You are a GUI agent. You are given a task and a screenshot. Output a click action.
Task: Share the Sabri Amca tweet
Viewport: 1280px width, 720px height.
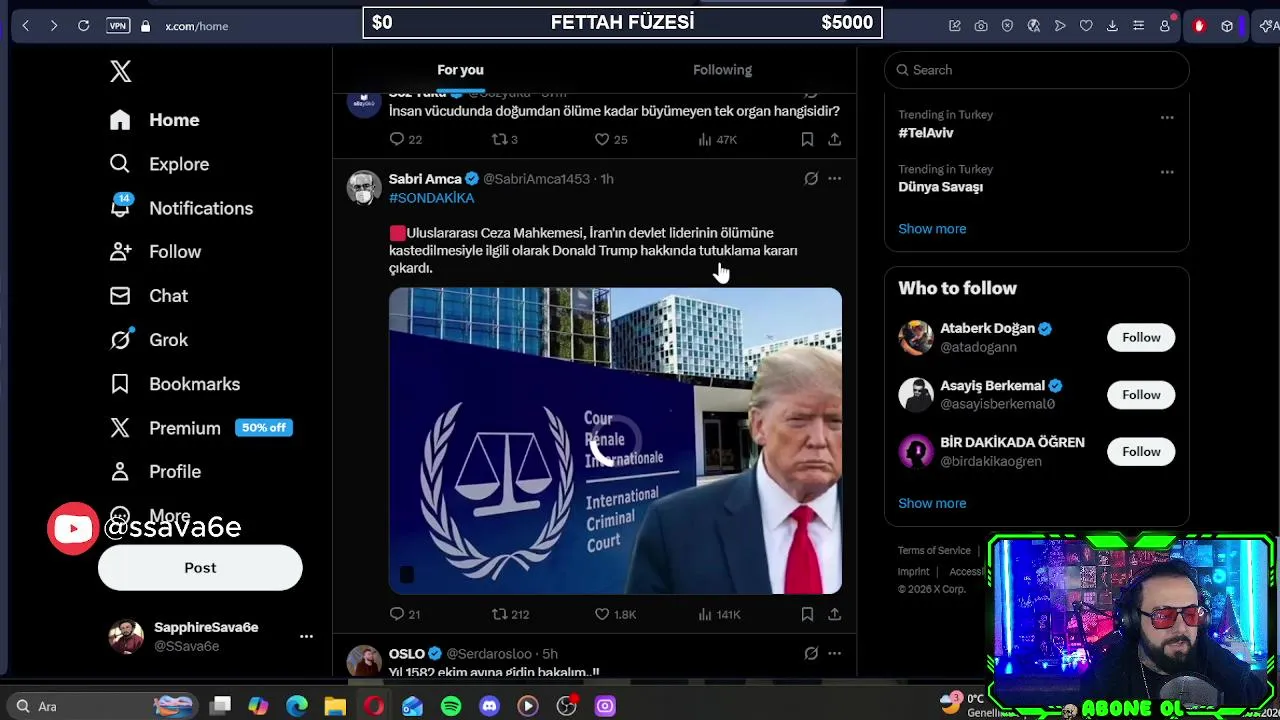[x=834, y=614]
